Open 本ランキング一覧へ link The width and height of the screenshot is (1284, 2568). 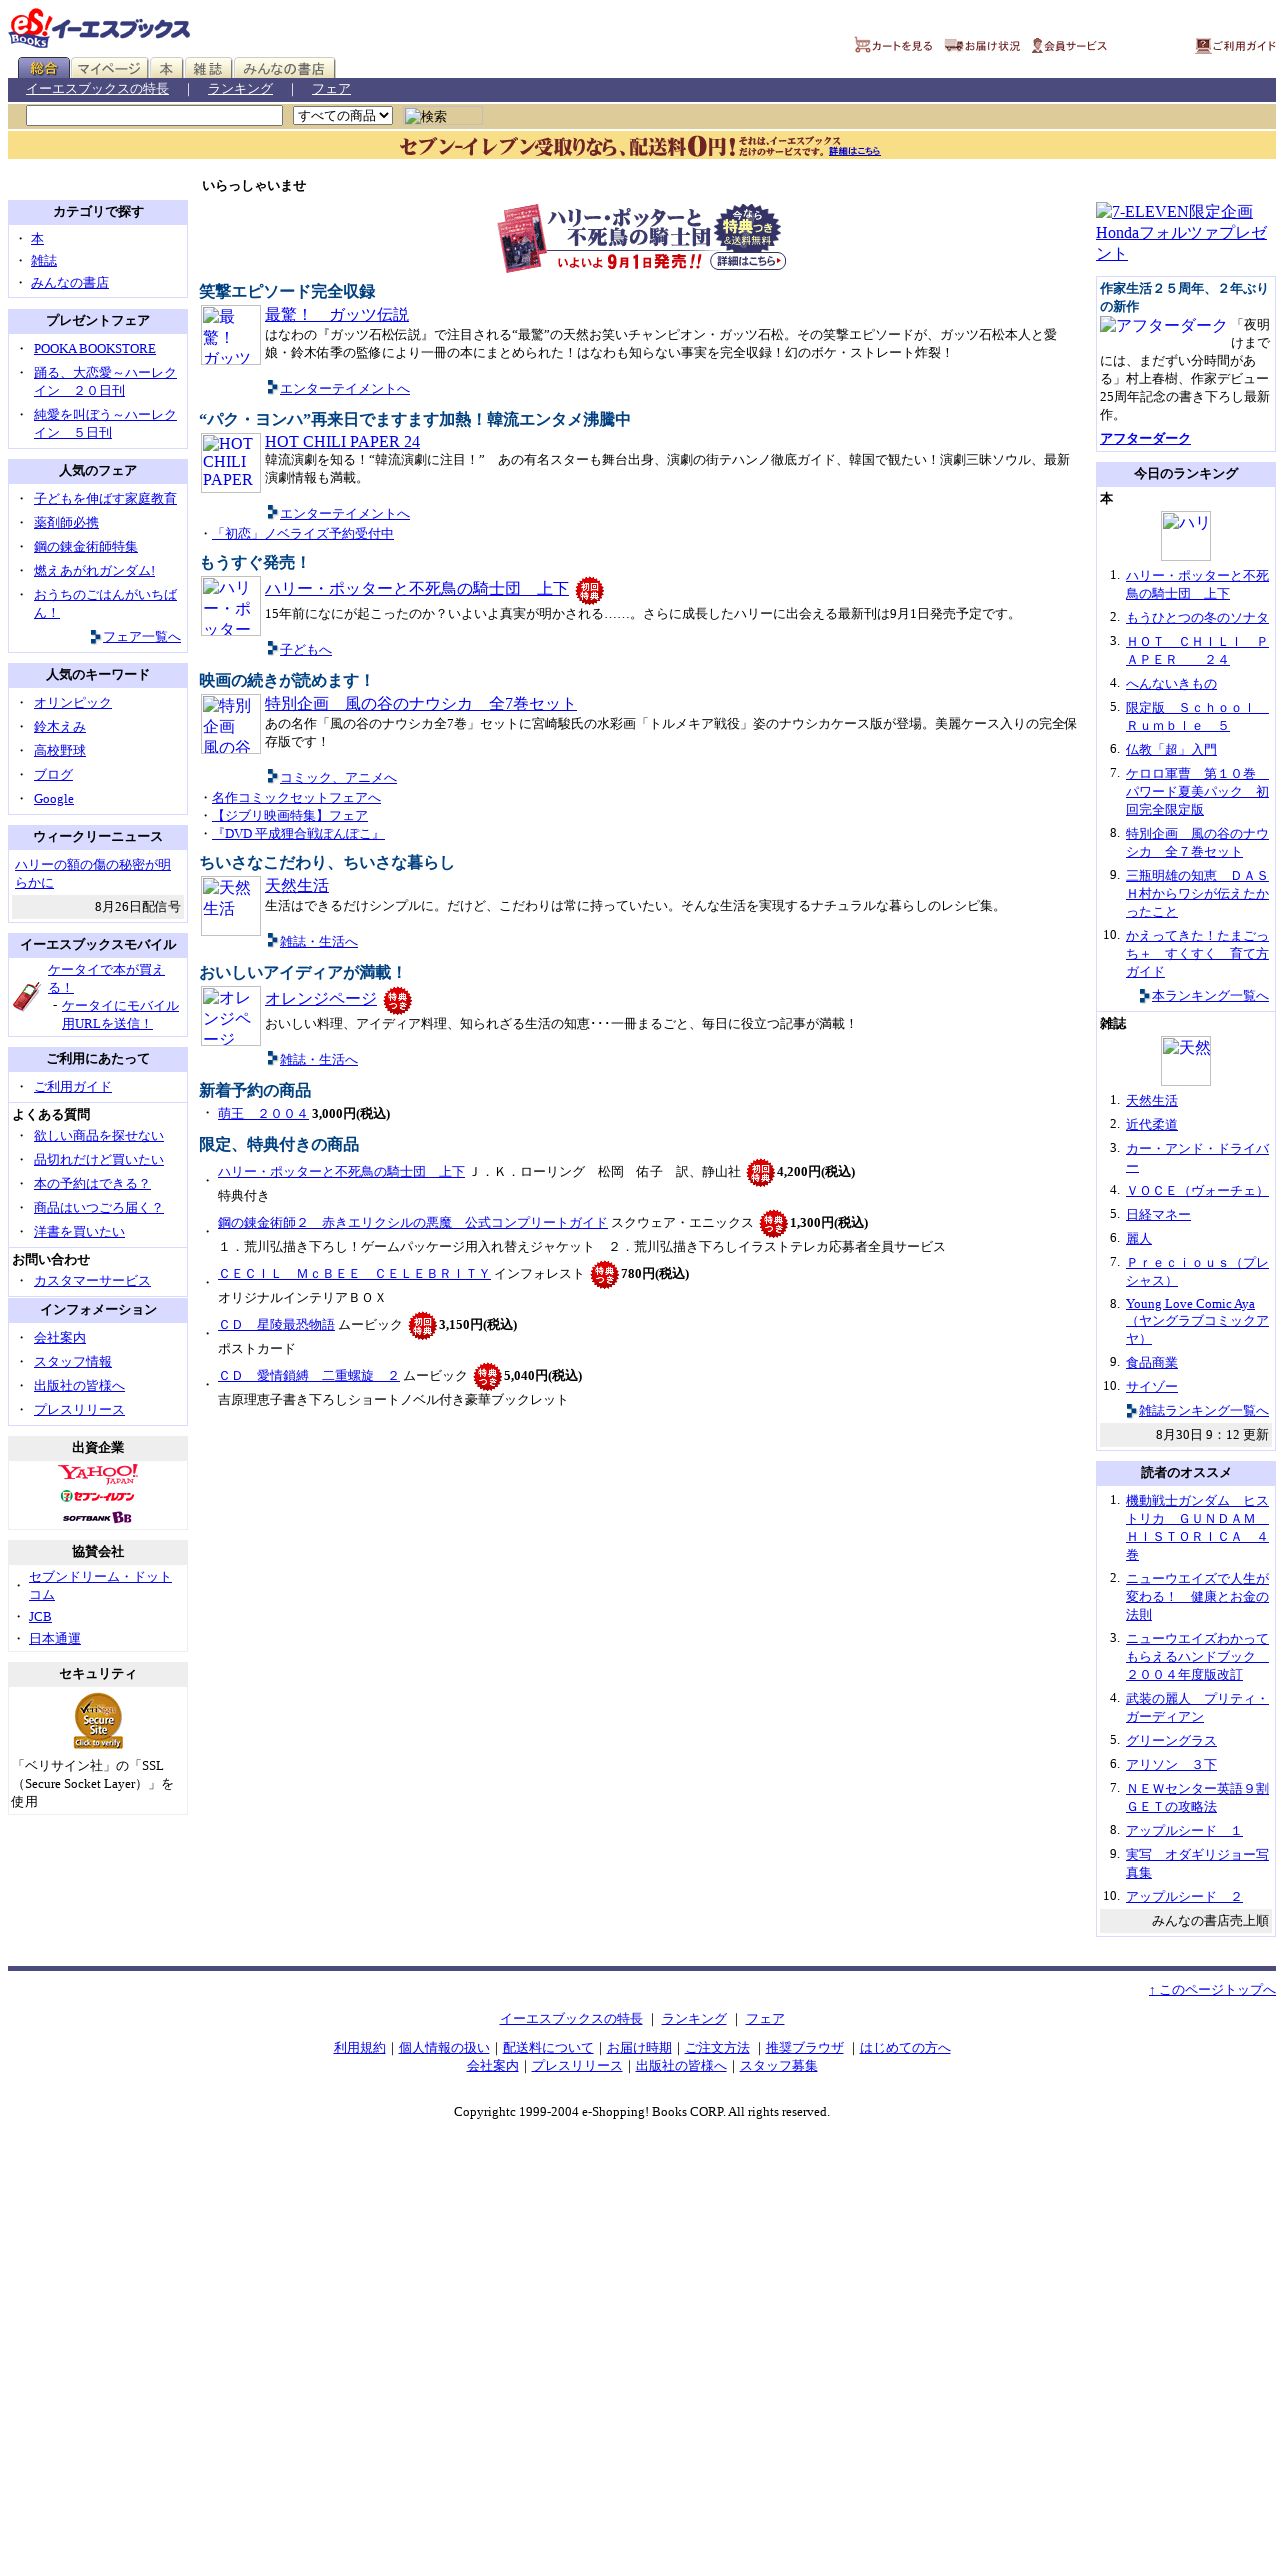(1210, 996)
